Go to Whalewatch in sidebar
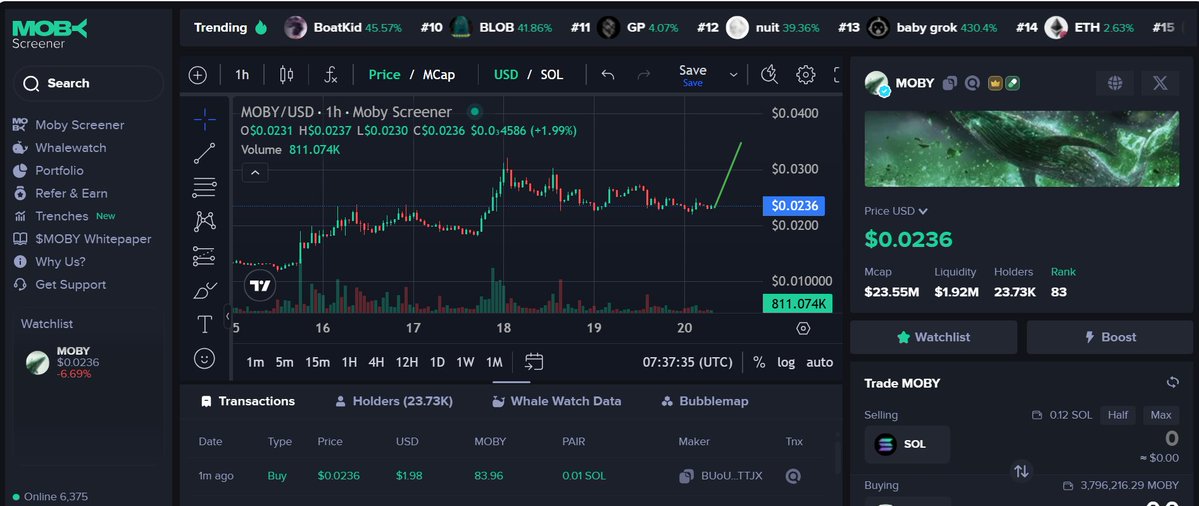 pyautogui.click(x=60, y=148)
